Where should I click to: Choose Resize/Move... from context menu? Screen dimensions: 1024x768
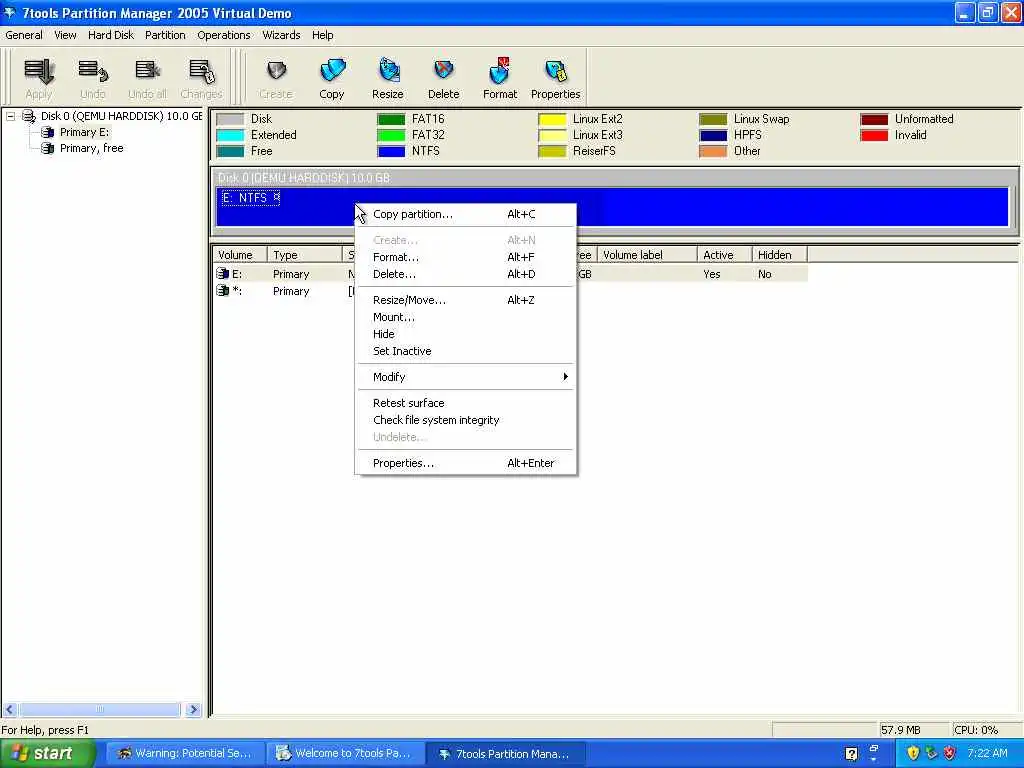coord(465,300)
